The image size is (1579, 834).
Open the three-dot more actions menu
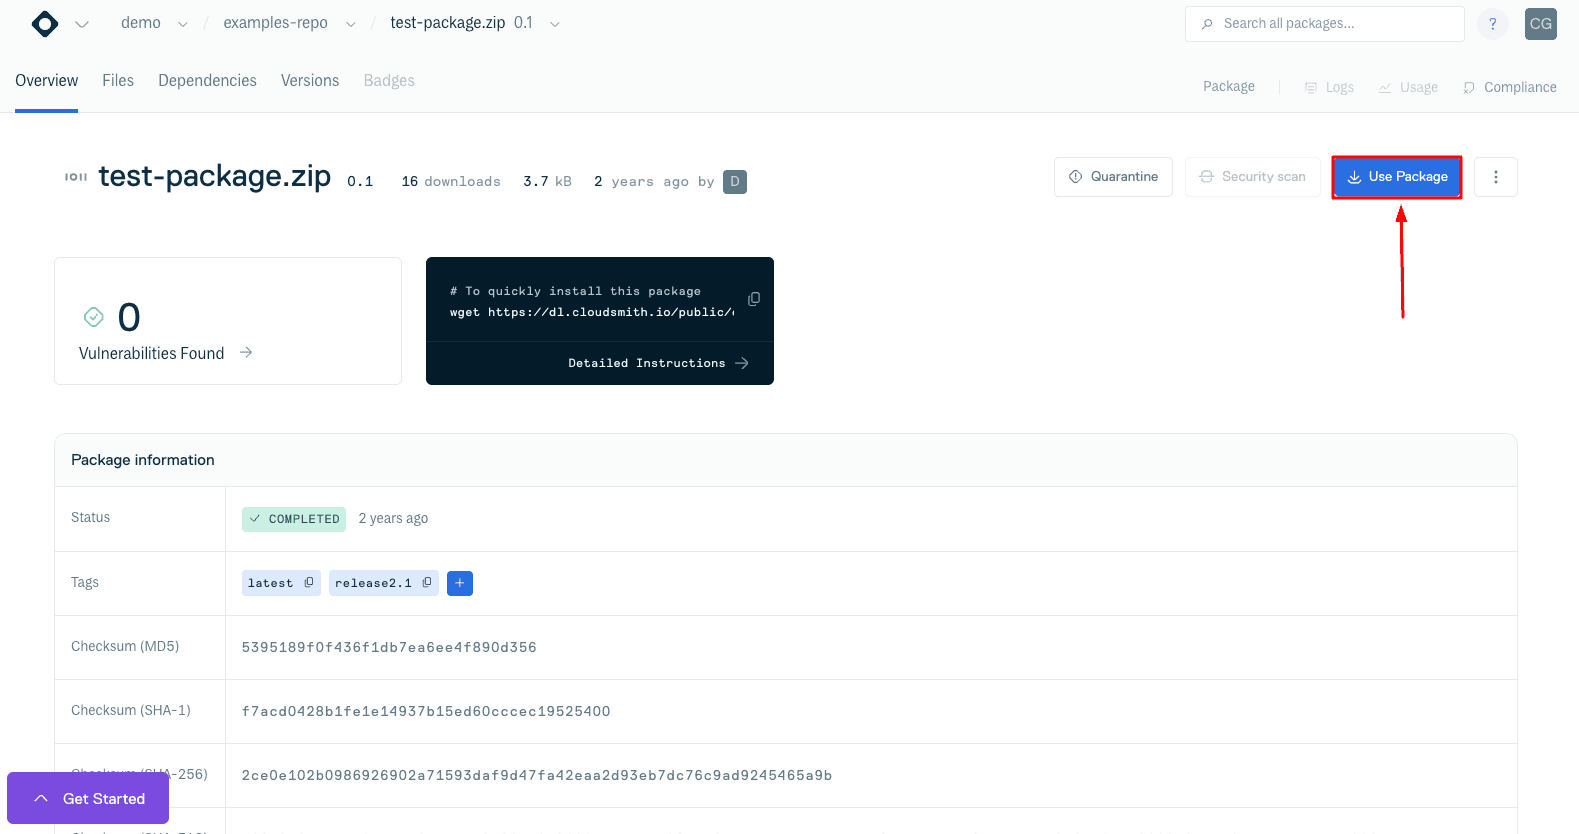click(x=1495, y=177)
